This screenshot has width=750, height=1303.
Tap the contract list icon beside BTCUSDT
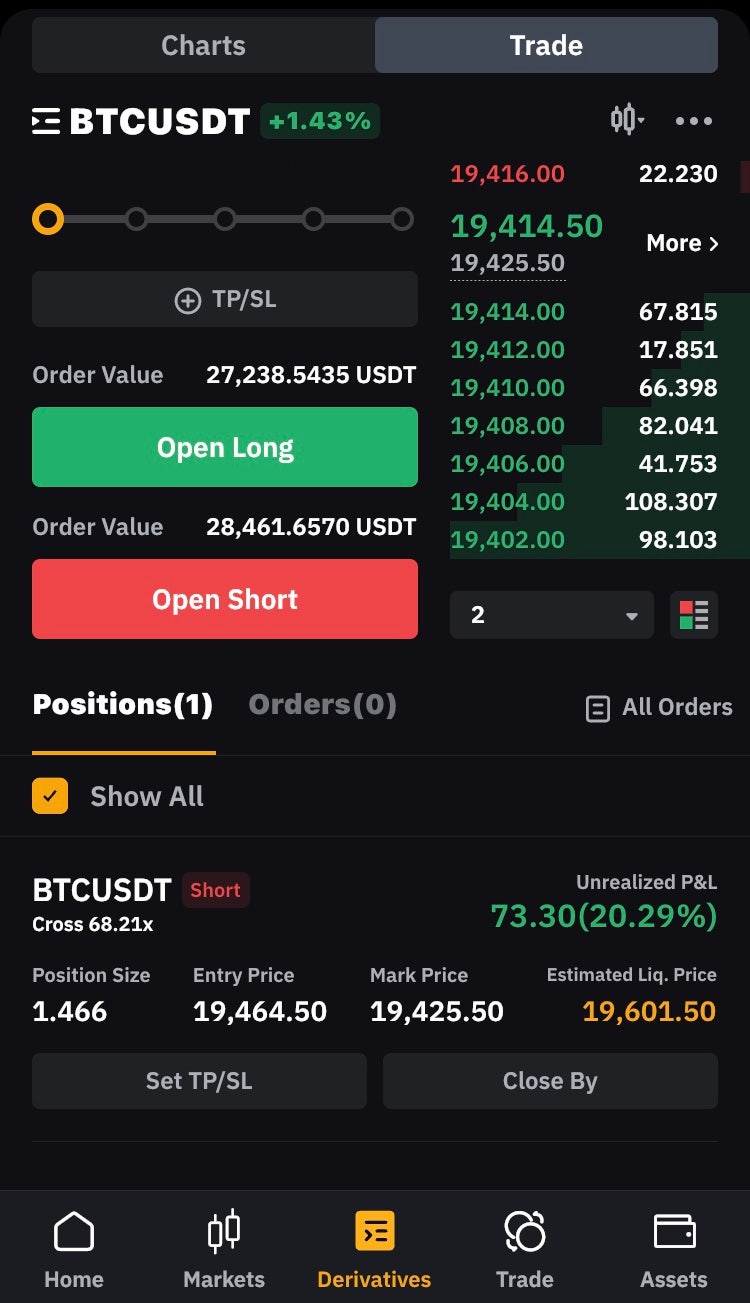pos(46,122)
